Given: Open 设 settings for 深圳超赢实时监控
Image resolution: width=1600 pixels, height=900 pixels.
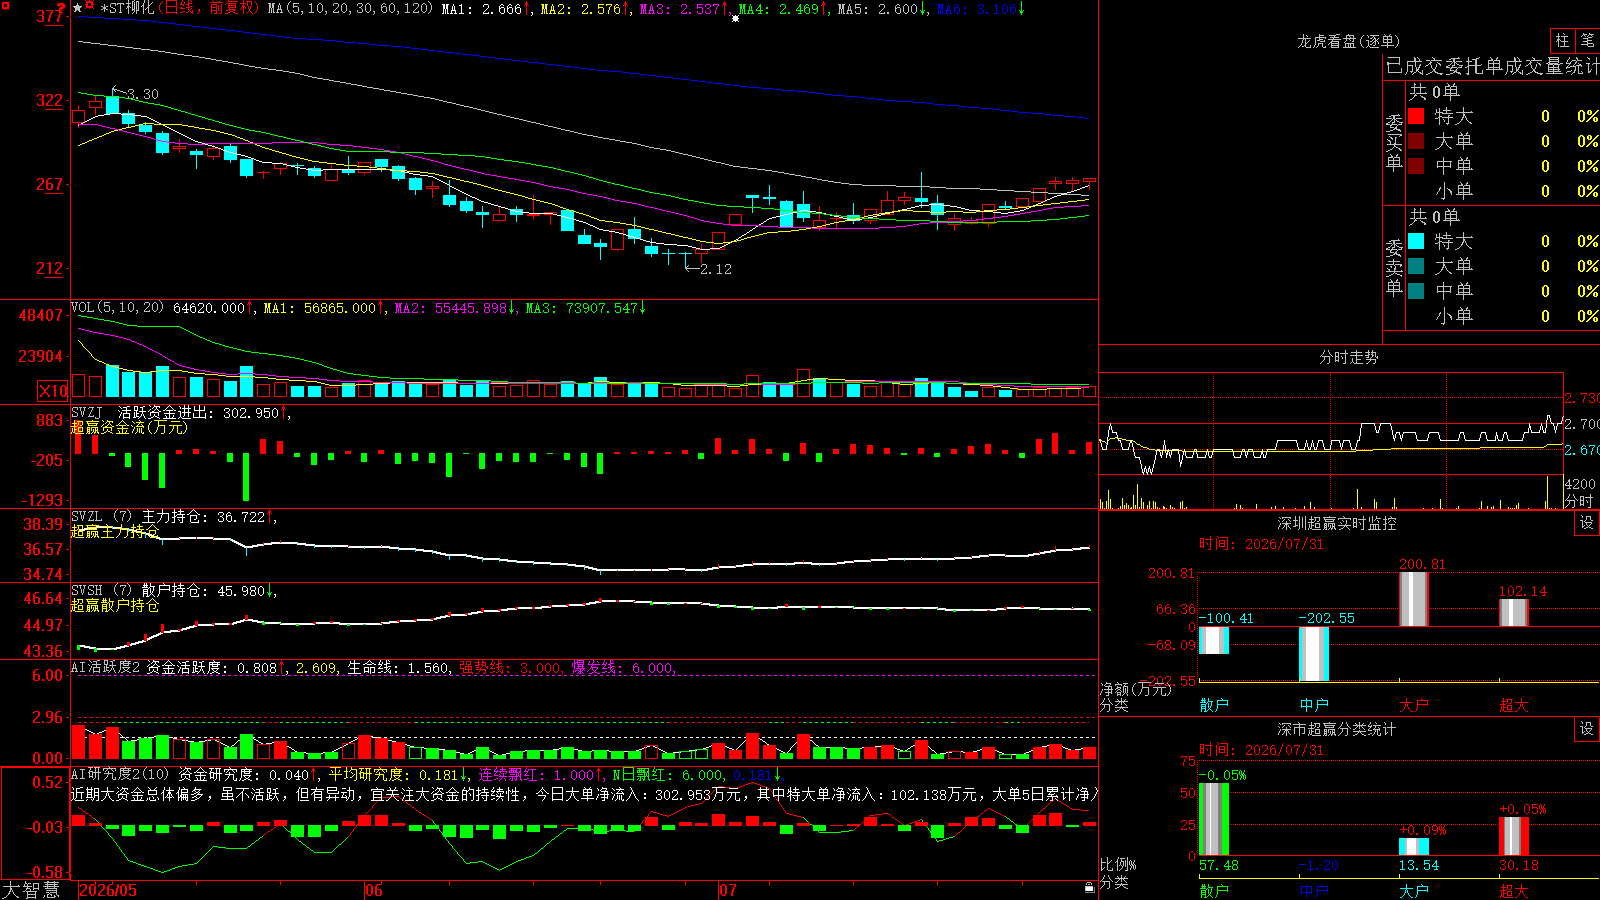Looking at the screenshot, I should [x=1587, y=523].
